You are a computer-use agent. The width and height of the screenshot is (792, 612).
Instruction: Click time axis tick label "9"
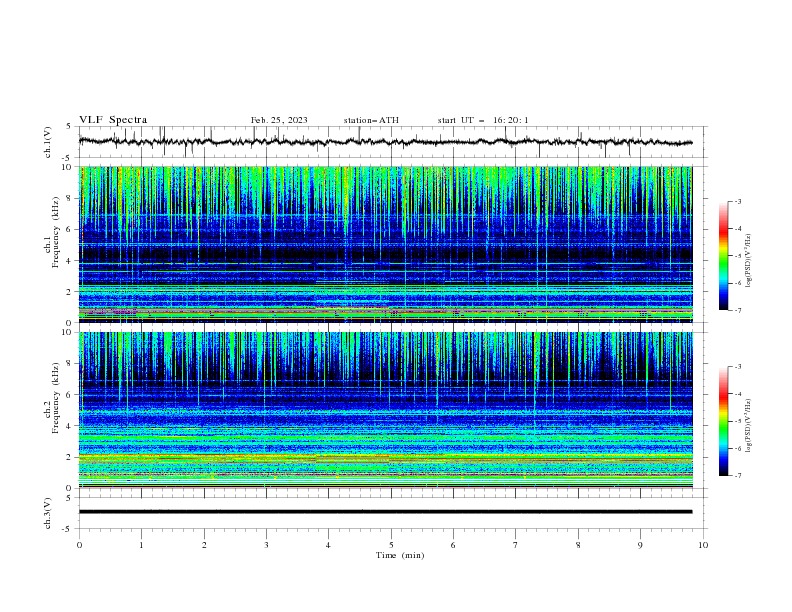[x=640, y=545]
